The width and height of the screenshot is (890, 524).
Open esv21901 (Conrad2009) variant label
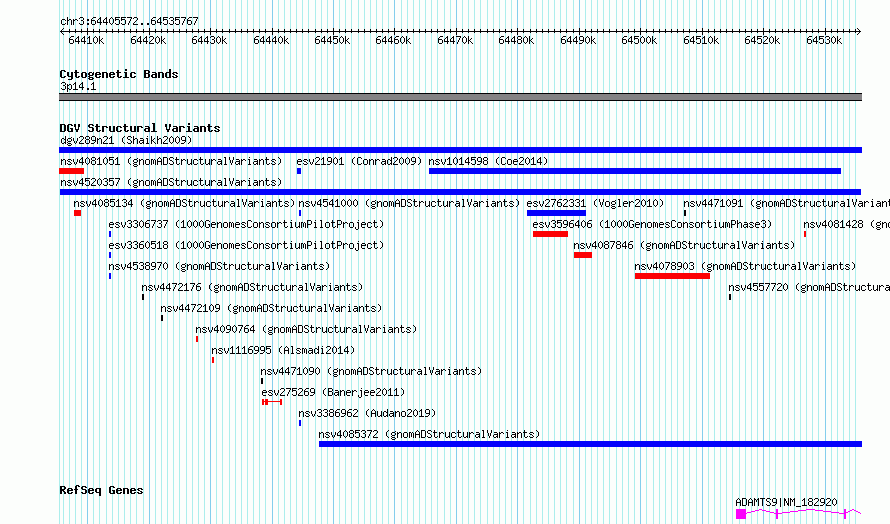click(359, 161)
